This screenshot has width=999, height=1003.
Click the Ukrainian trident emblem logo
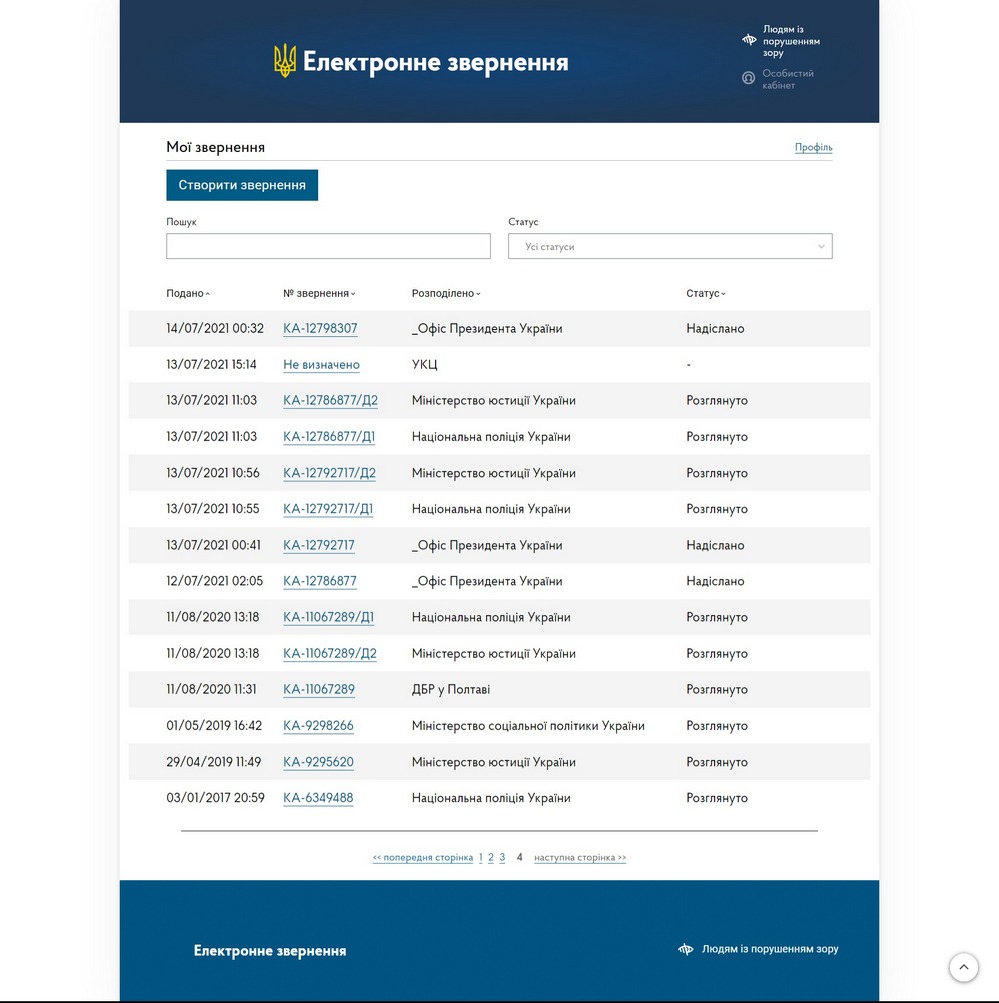pos(285,61)
